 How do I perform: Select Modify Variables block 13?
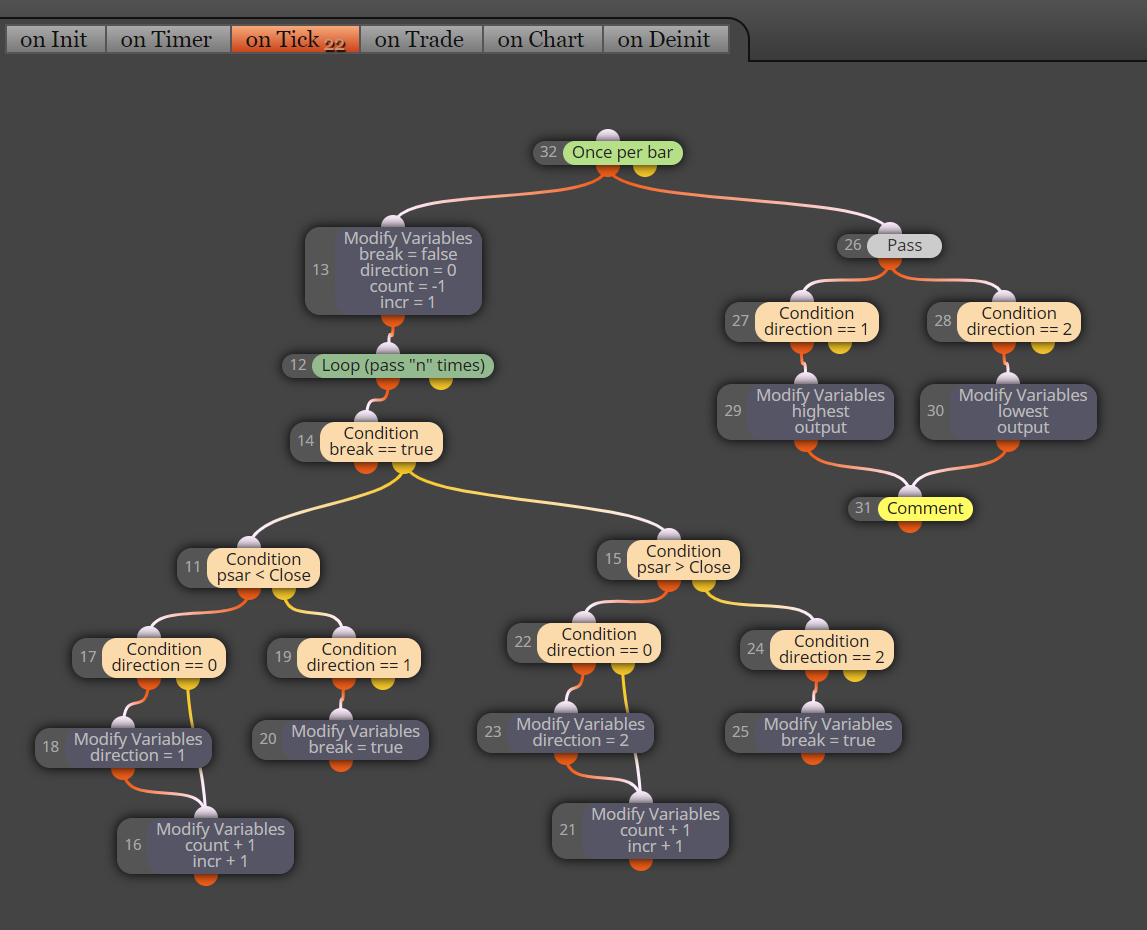[x=394, y=270]
